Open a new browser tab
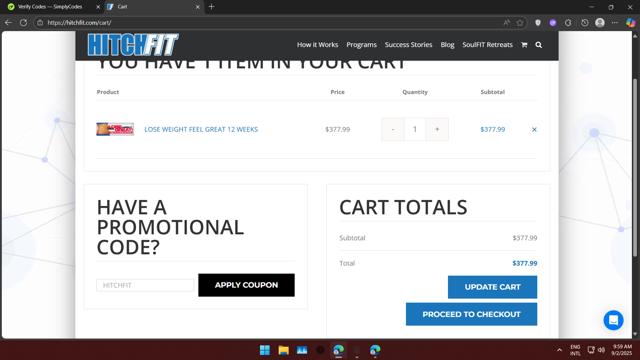Image resolution: width=640 pixels, height=360 pixels. [x=211, y=7]
